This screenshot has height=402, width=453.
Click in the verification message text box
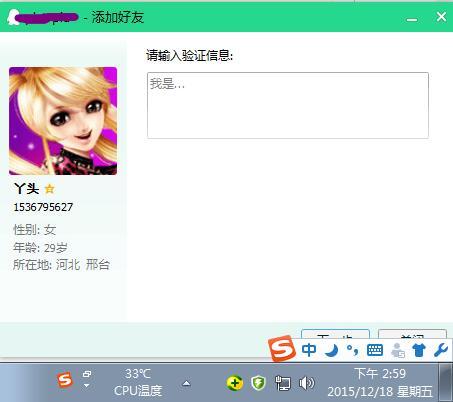[x=288, y=105]
